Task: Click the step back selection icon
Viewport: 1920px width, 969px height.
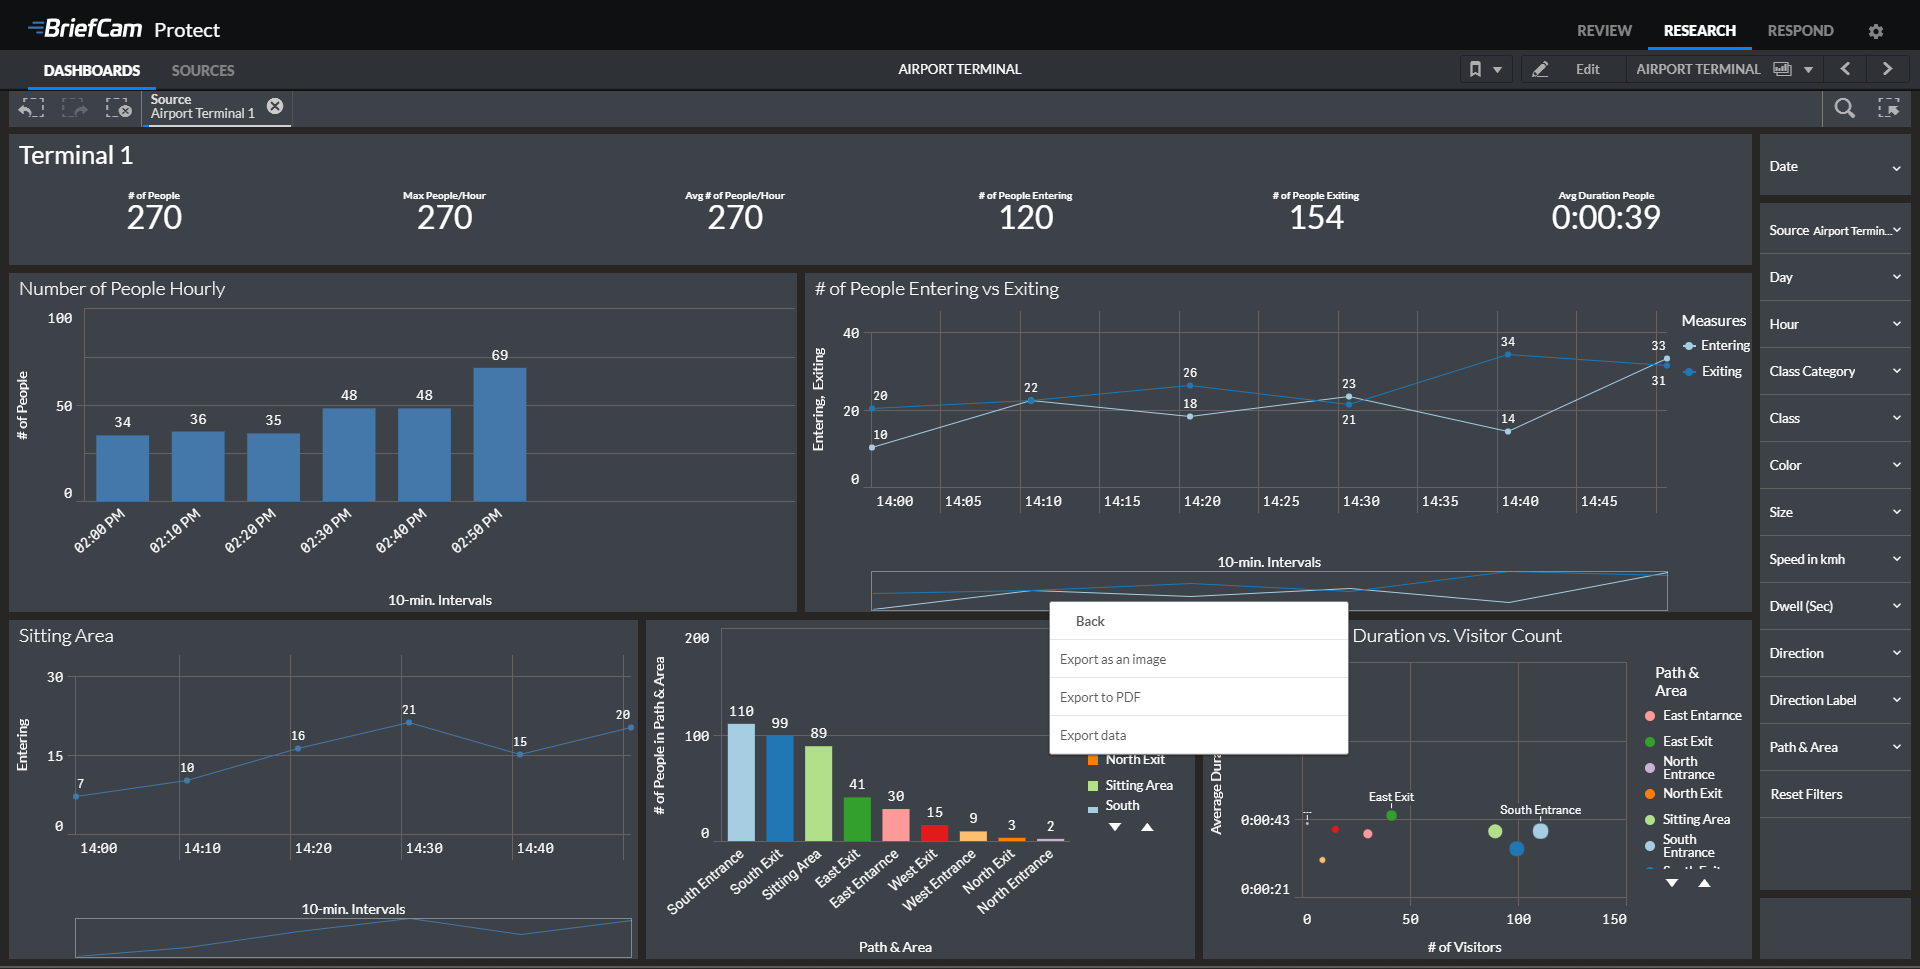Action: point(32,108)
